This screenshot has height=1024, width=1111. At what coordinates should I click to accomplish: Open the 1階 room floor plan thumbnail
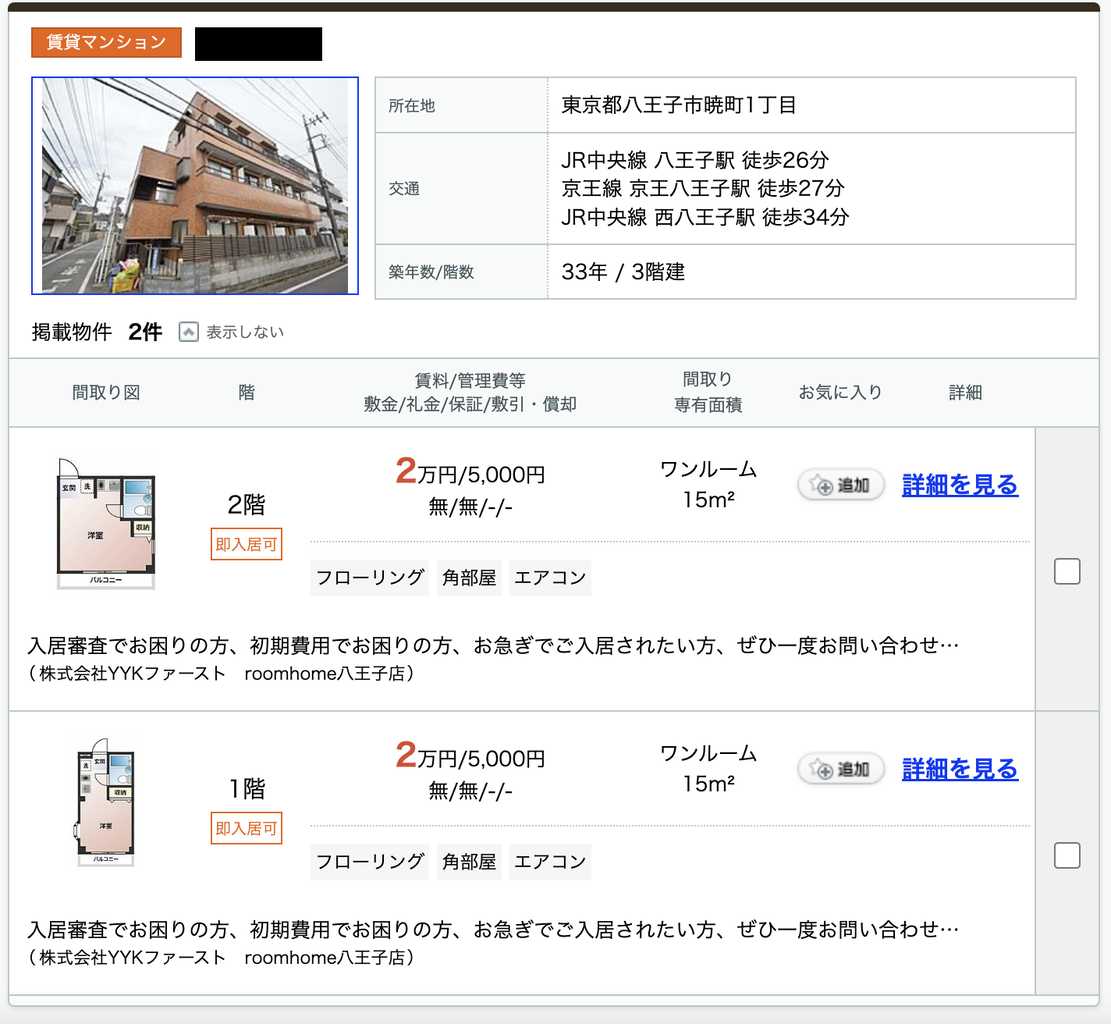coord(106,802)
